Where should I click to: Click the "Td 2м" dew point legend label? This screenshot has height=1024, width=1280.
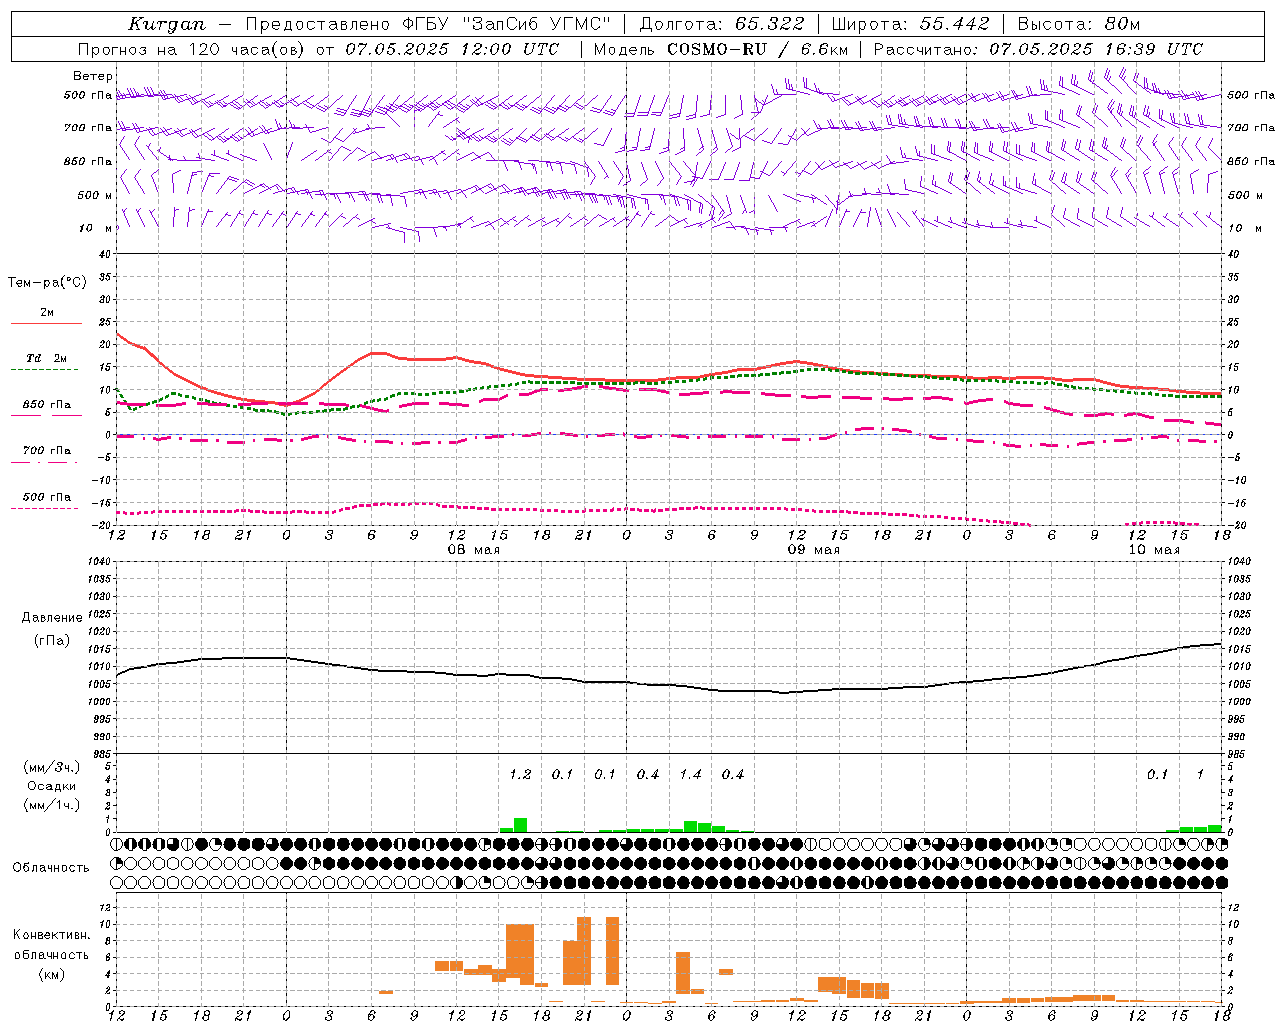pos(47,358)
